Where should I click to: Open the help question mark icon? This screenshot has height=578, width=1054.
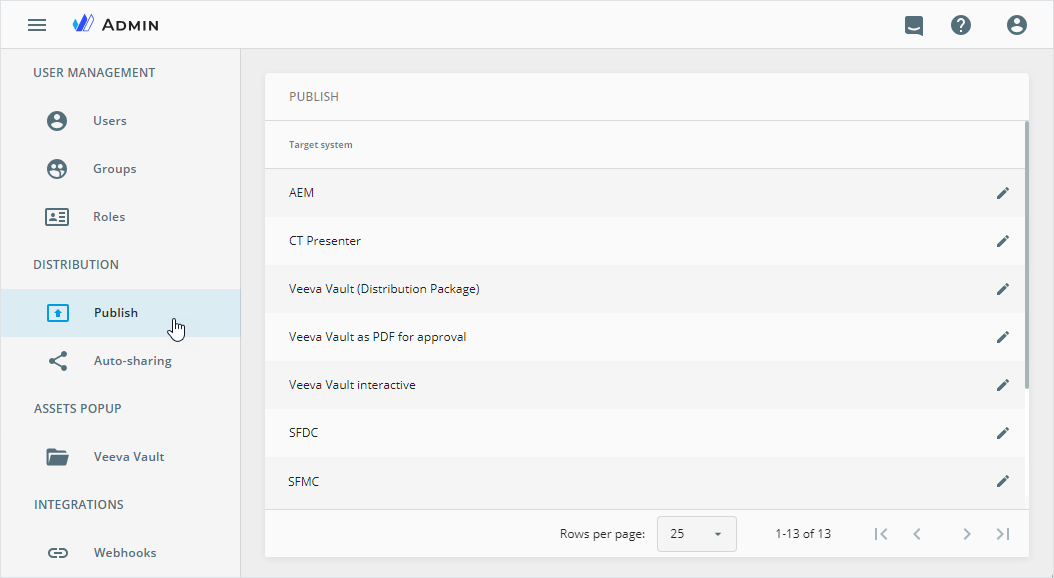(x=961, y=25)
